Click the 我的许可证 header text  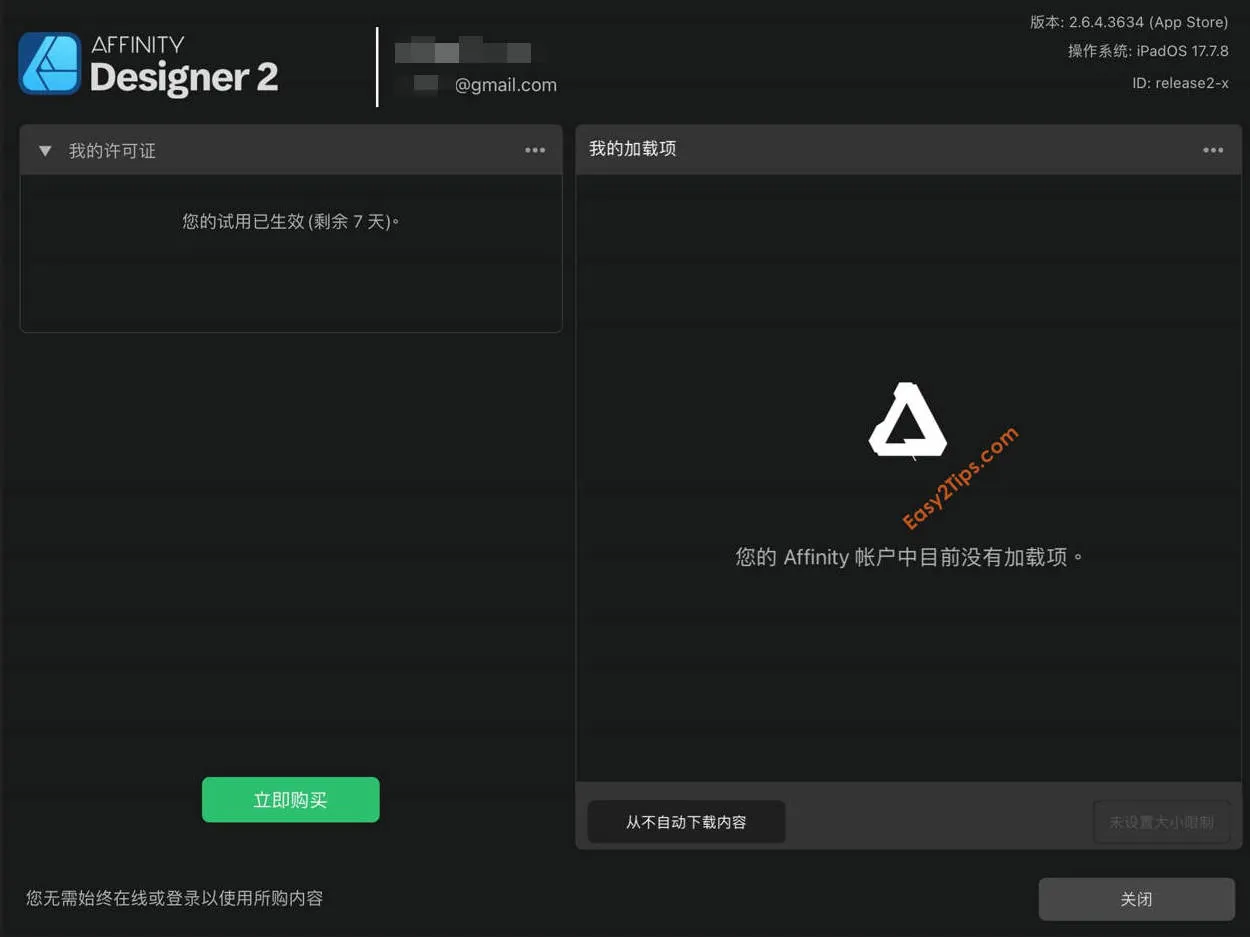pos(112,151)
